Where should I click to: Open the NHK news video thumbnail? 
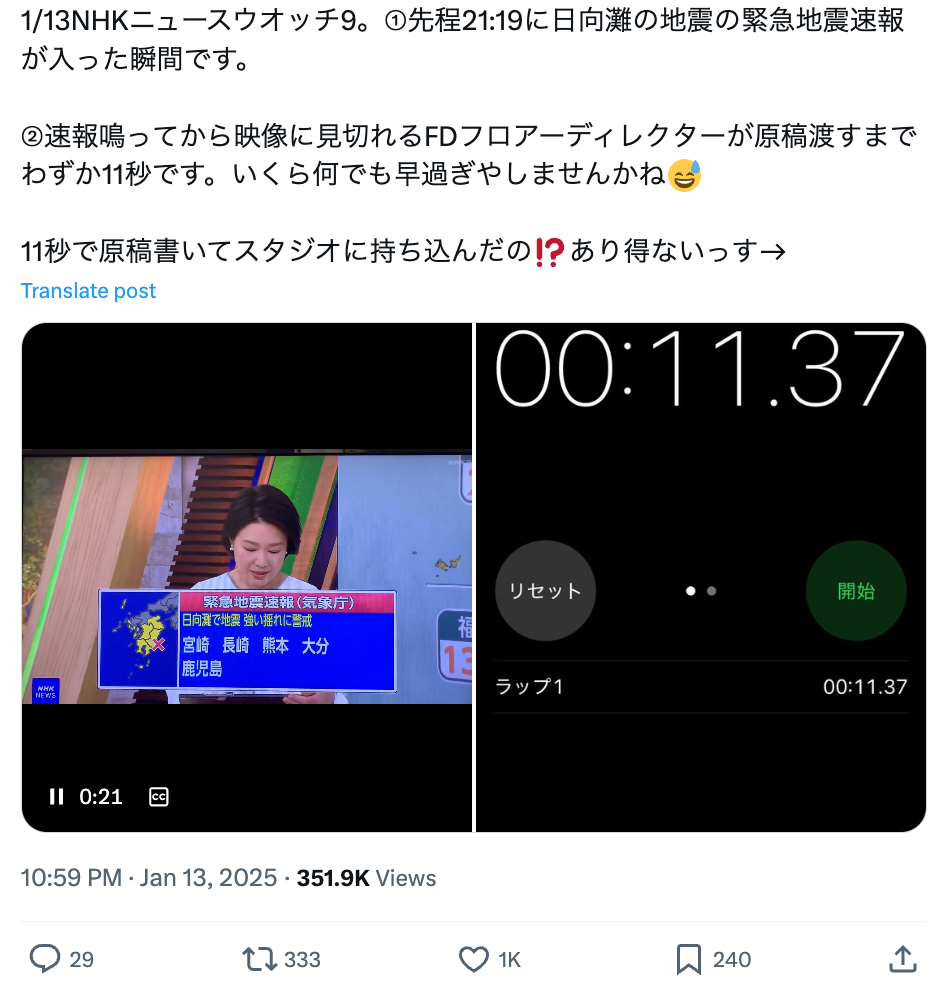(x=247, y=577)
